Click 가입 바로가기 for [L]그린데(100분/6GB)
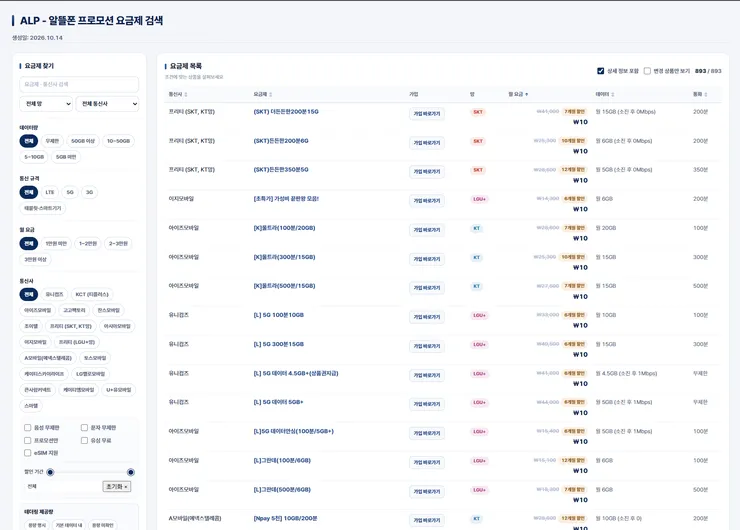740x530 pixels. (427, 463)
